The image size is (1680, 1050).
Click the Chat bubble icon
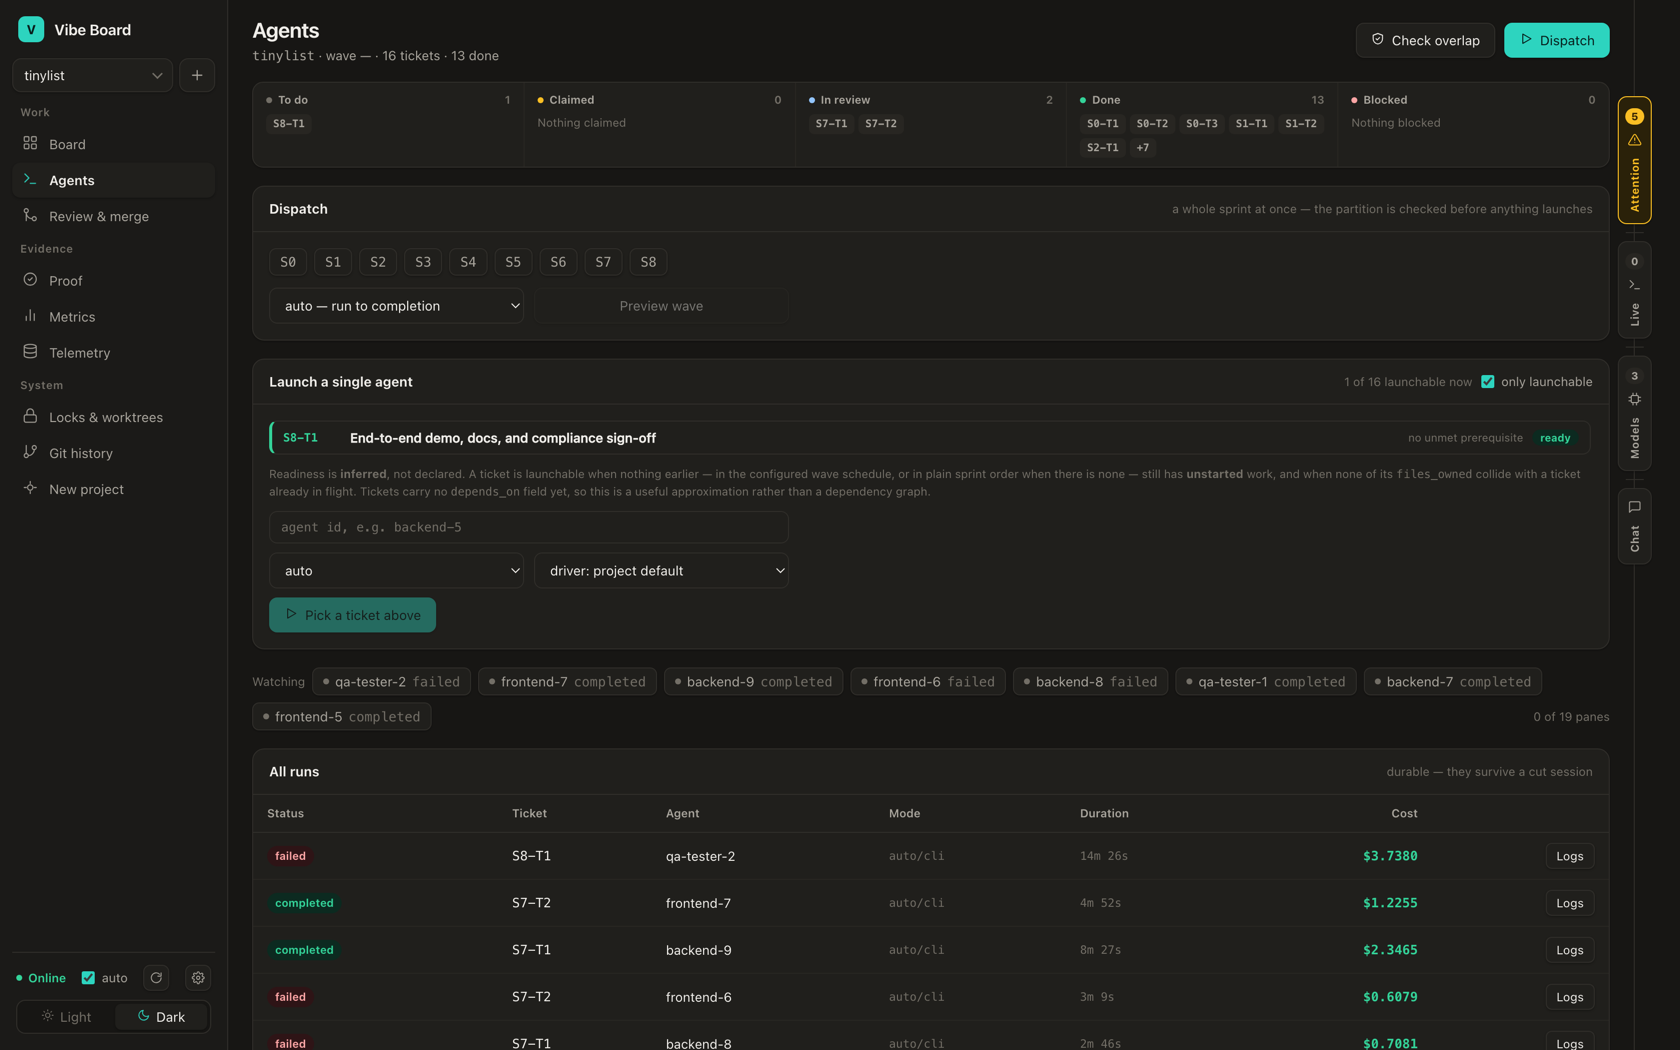[1634, 507]
